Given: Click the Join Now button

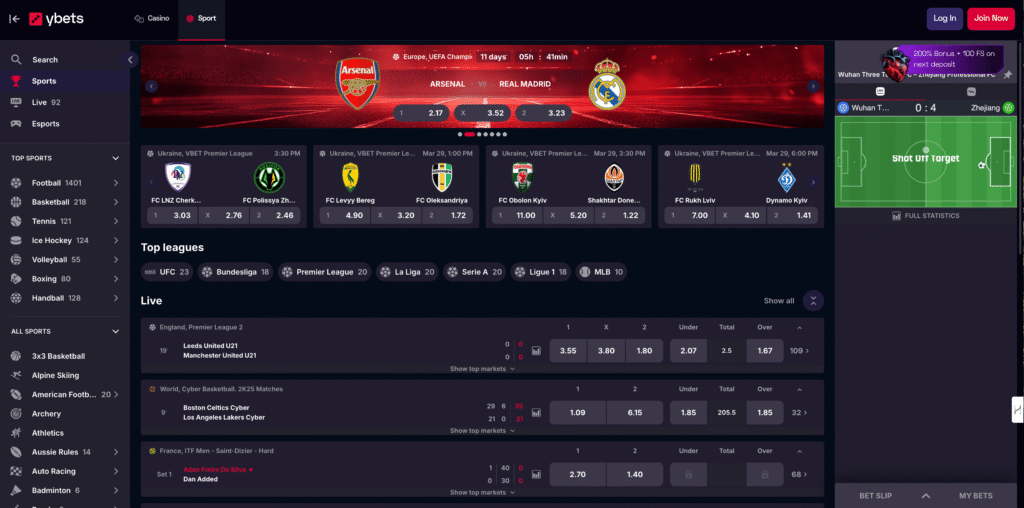Looking at the screenshot, I should pyautogui.click(x=991, y=18).
